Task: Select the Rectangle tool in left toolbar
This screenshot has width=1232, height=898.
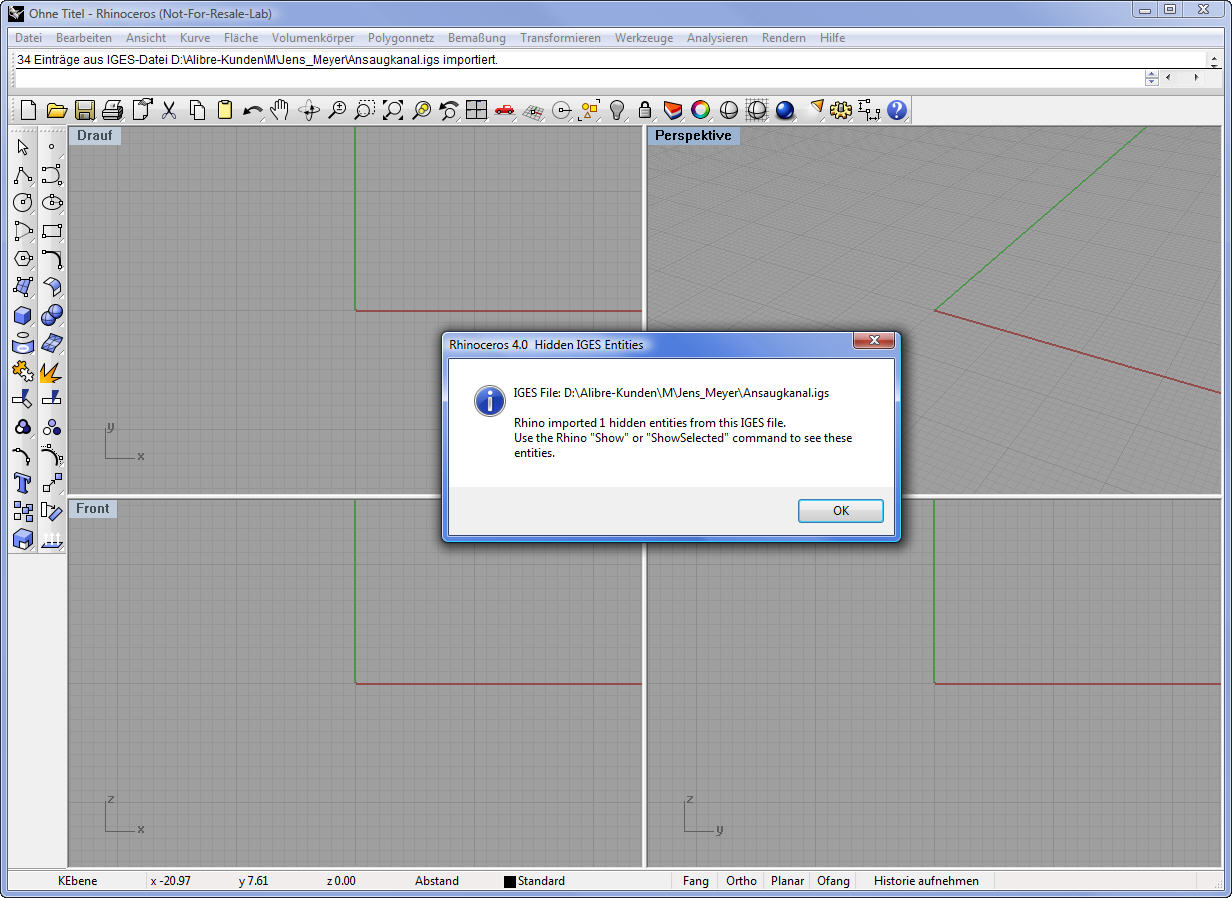Action: [x=52, y=231]
